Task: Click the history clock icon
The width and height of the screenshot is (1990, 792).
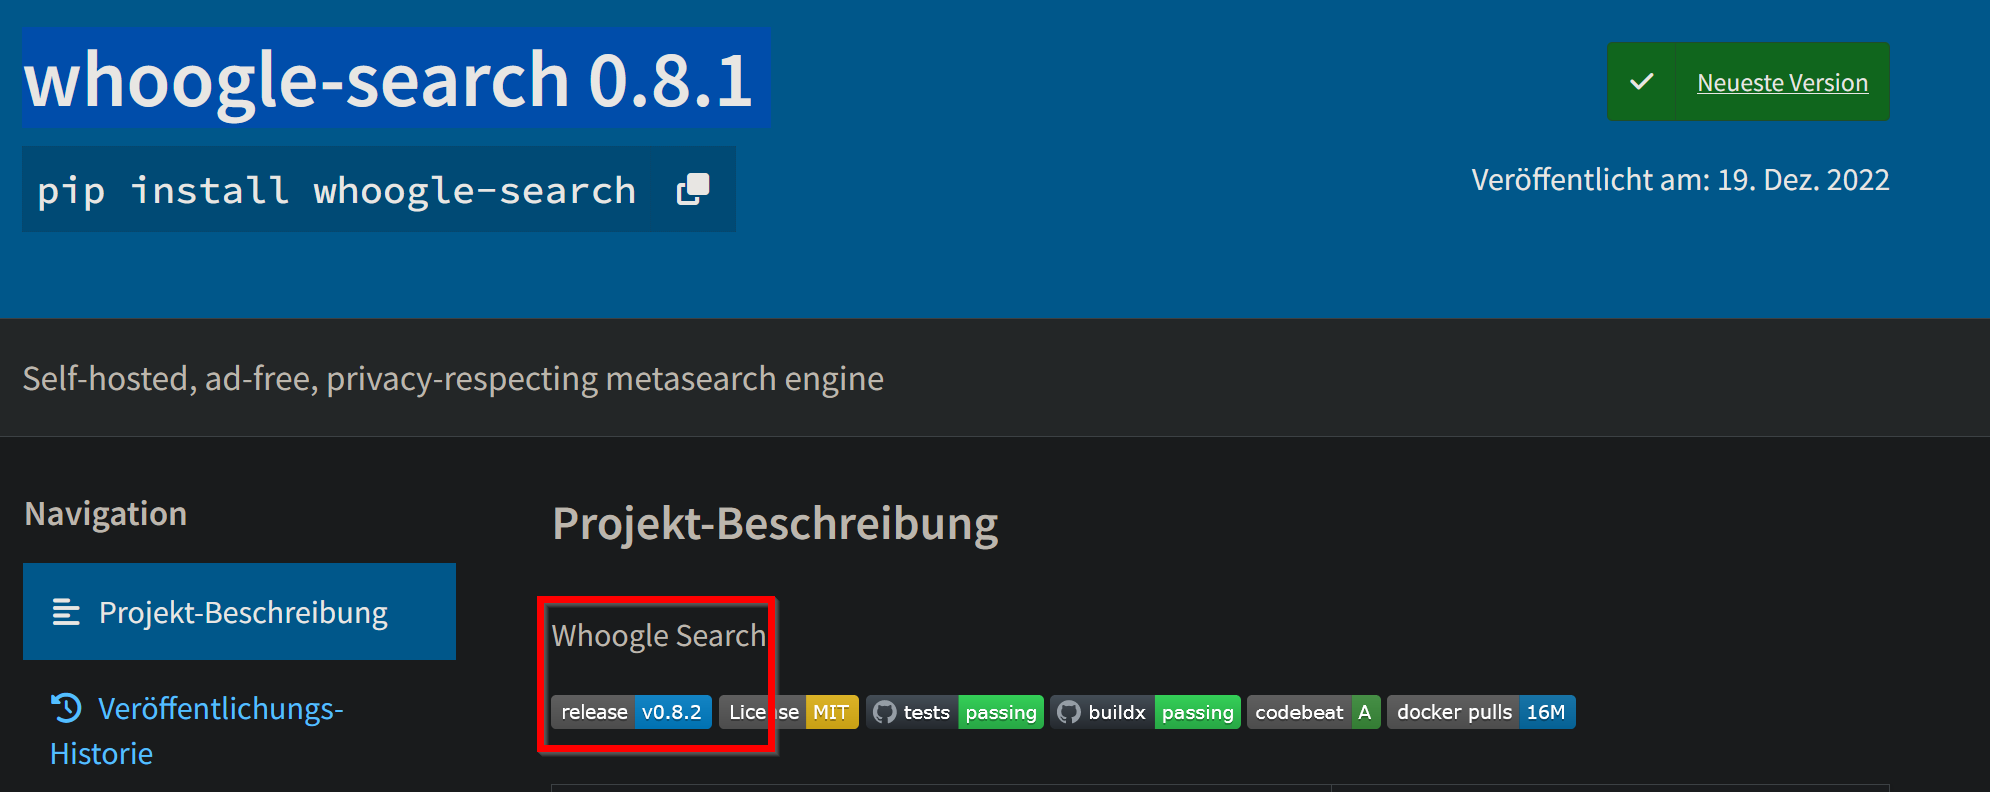Action: 66,708
